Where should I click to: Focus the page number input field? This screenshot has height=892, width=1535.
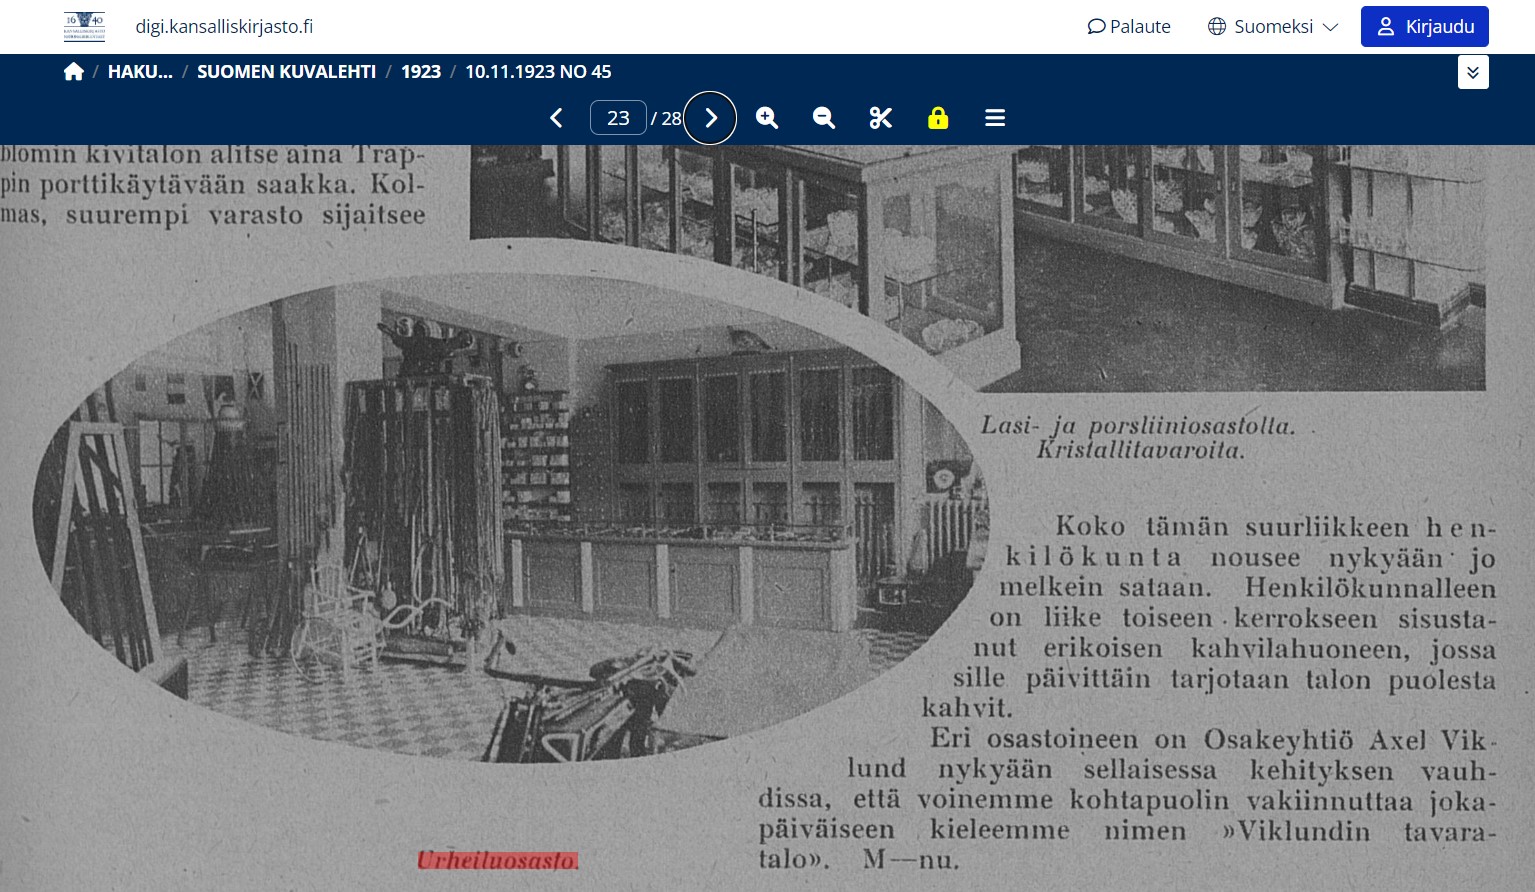coord(618,118)
